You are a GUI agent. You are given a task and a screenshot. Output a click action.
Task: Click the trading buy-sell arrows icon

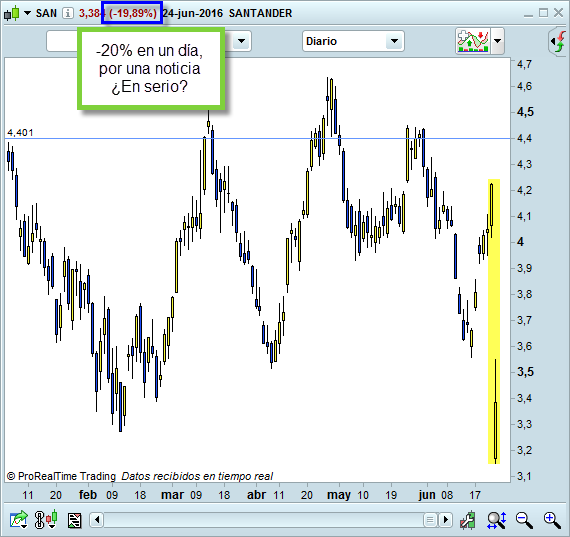pyautogui.click(x=468, y=520)
